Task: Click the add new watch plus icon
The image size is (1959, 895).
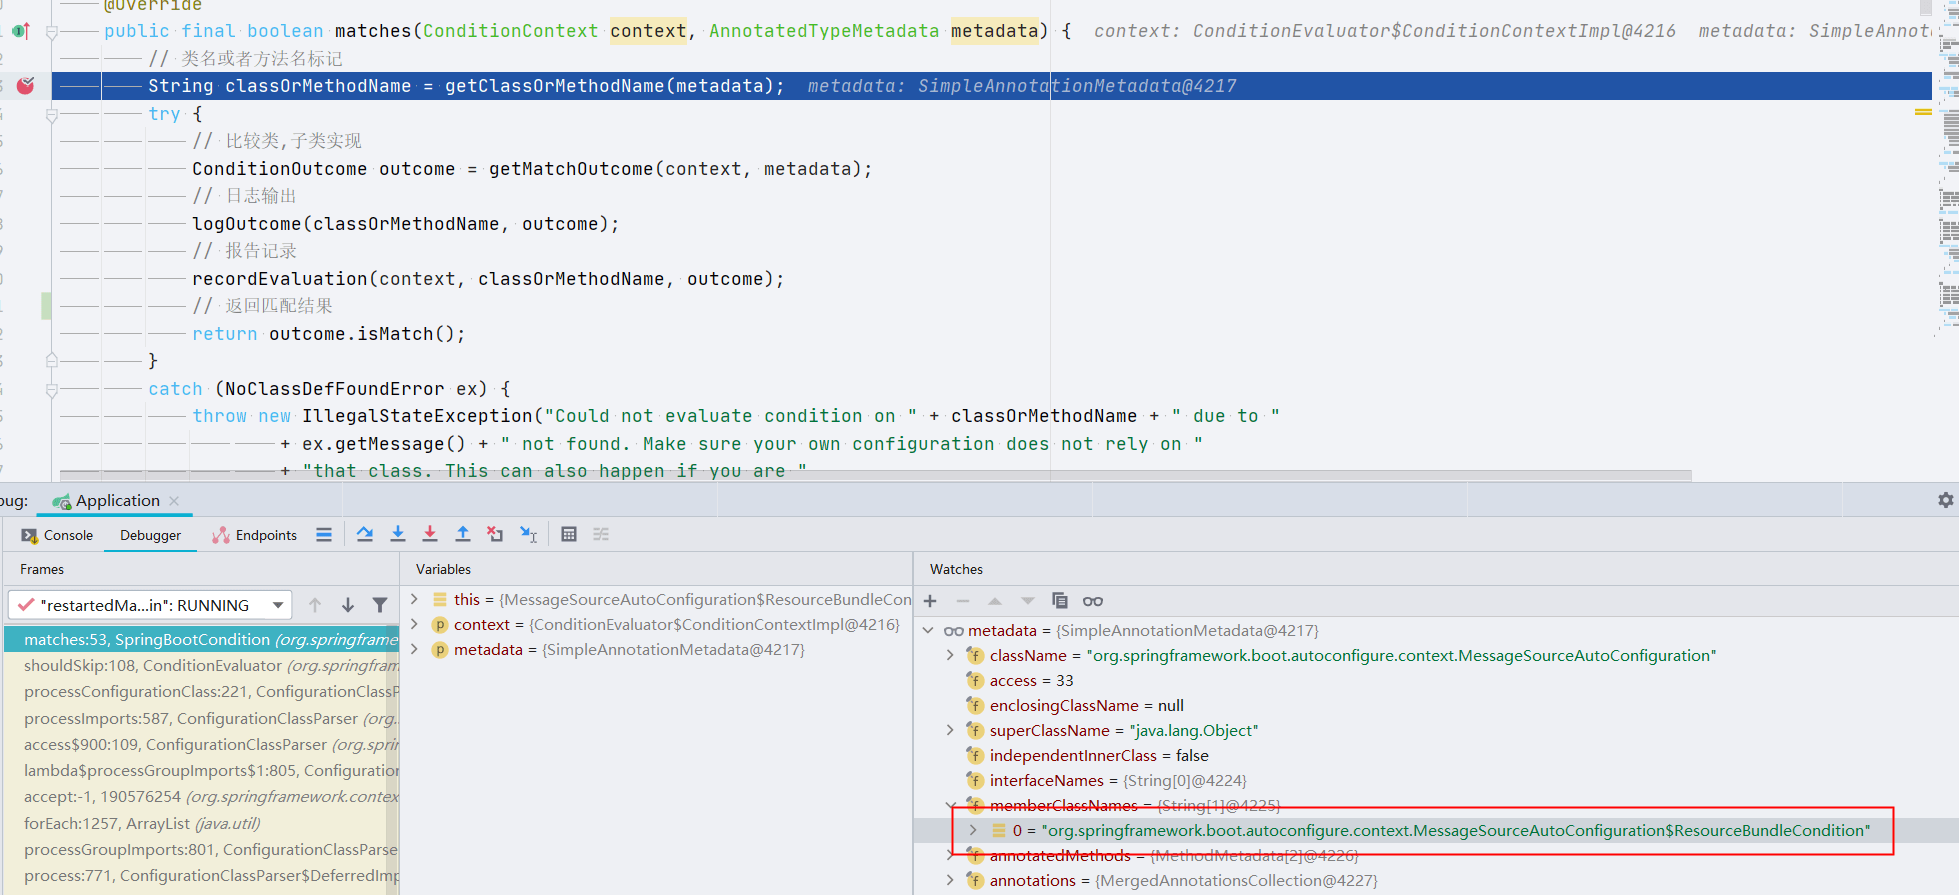Action: (930, 601)
